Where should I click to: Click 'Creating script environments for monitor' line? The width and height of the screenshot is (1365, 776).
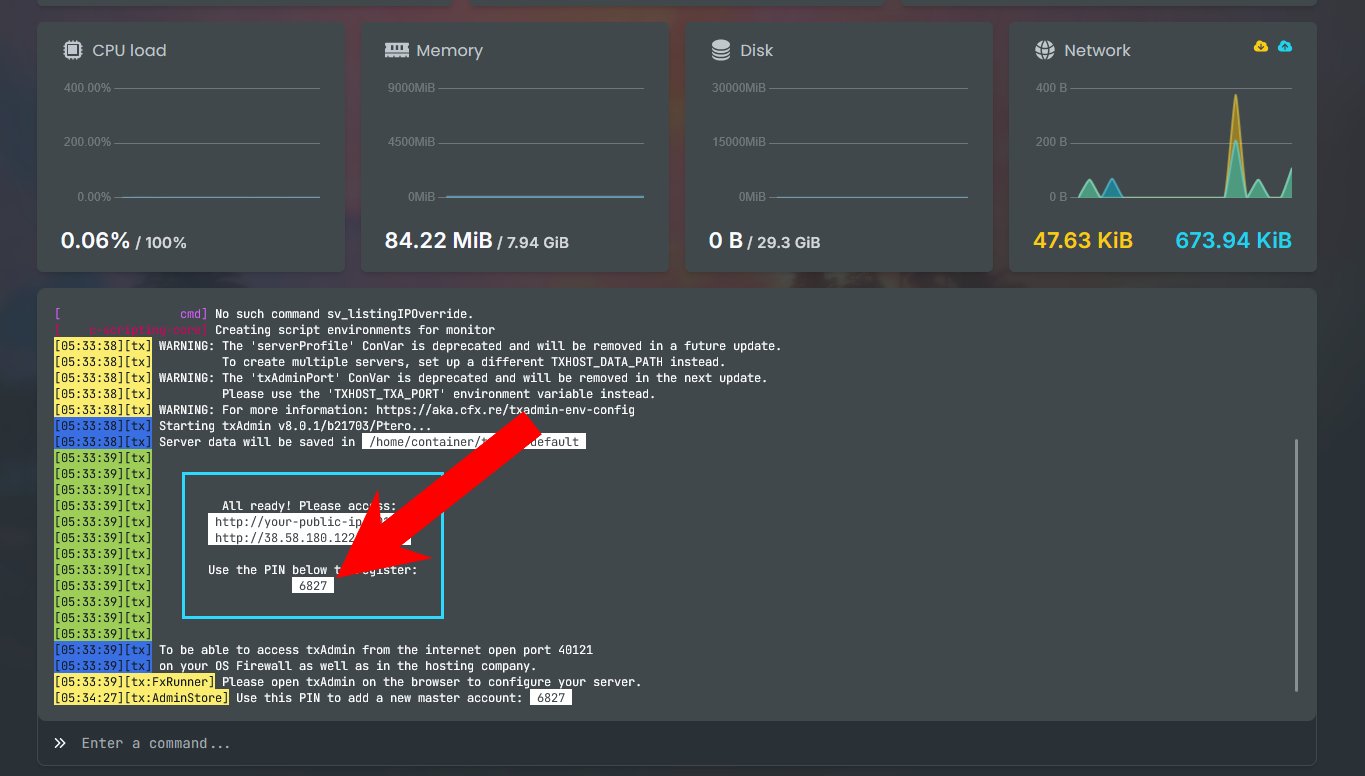point(355,330)
